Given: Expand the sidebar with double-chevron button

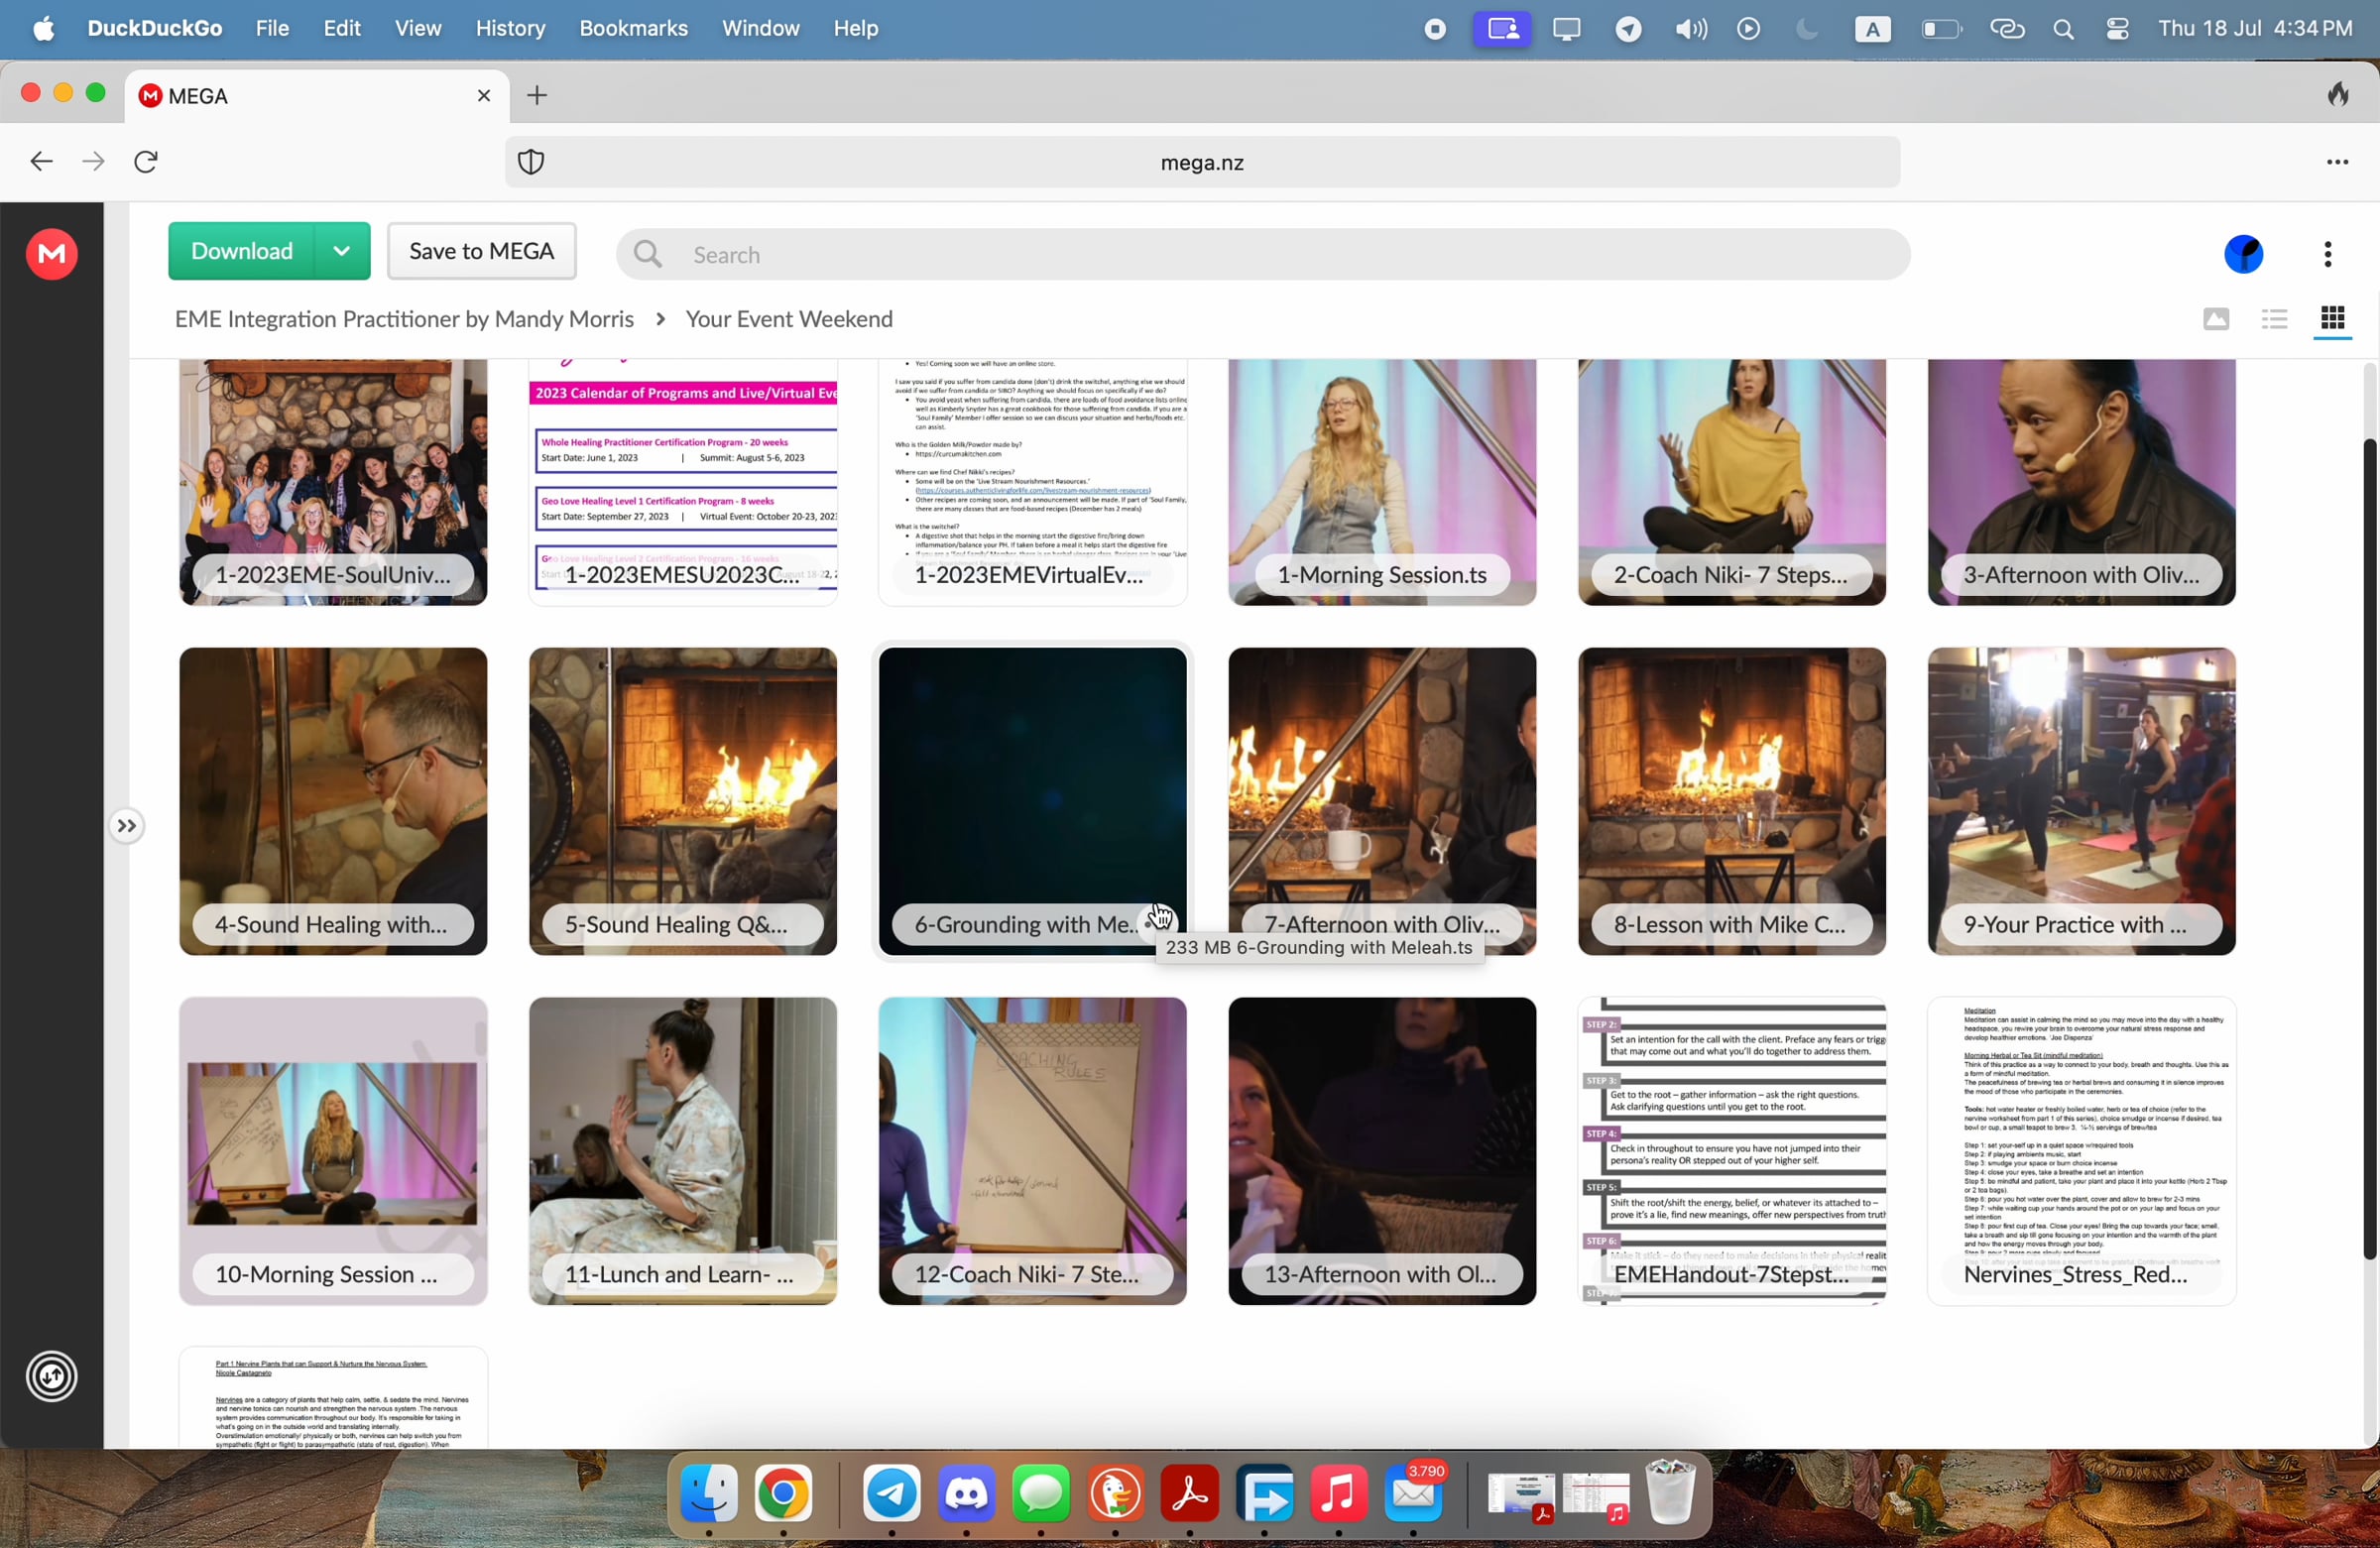Looking at the screenshot, I should click(x=126, y=826).
